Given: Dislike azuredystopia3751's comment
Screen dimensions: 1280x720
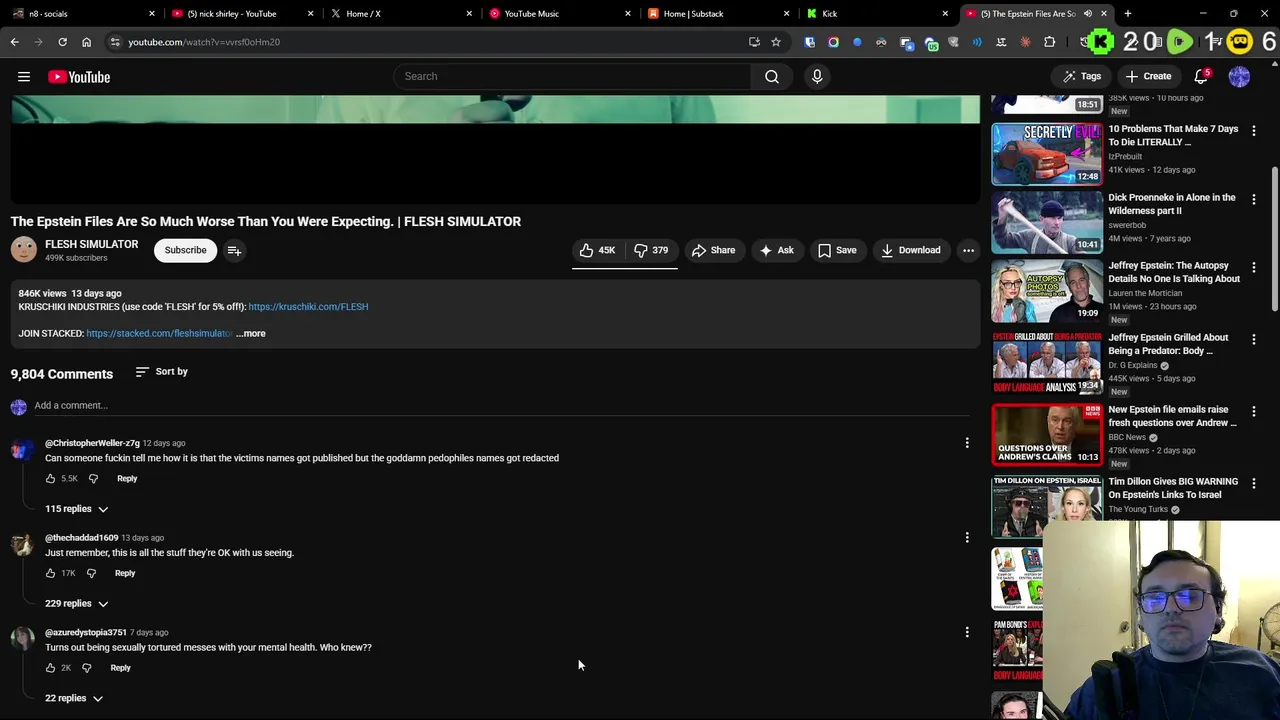Looking at the screenshot, I should (87, 668).
